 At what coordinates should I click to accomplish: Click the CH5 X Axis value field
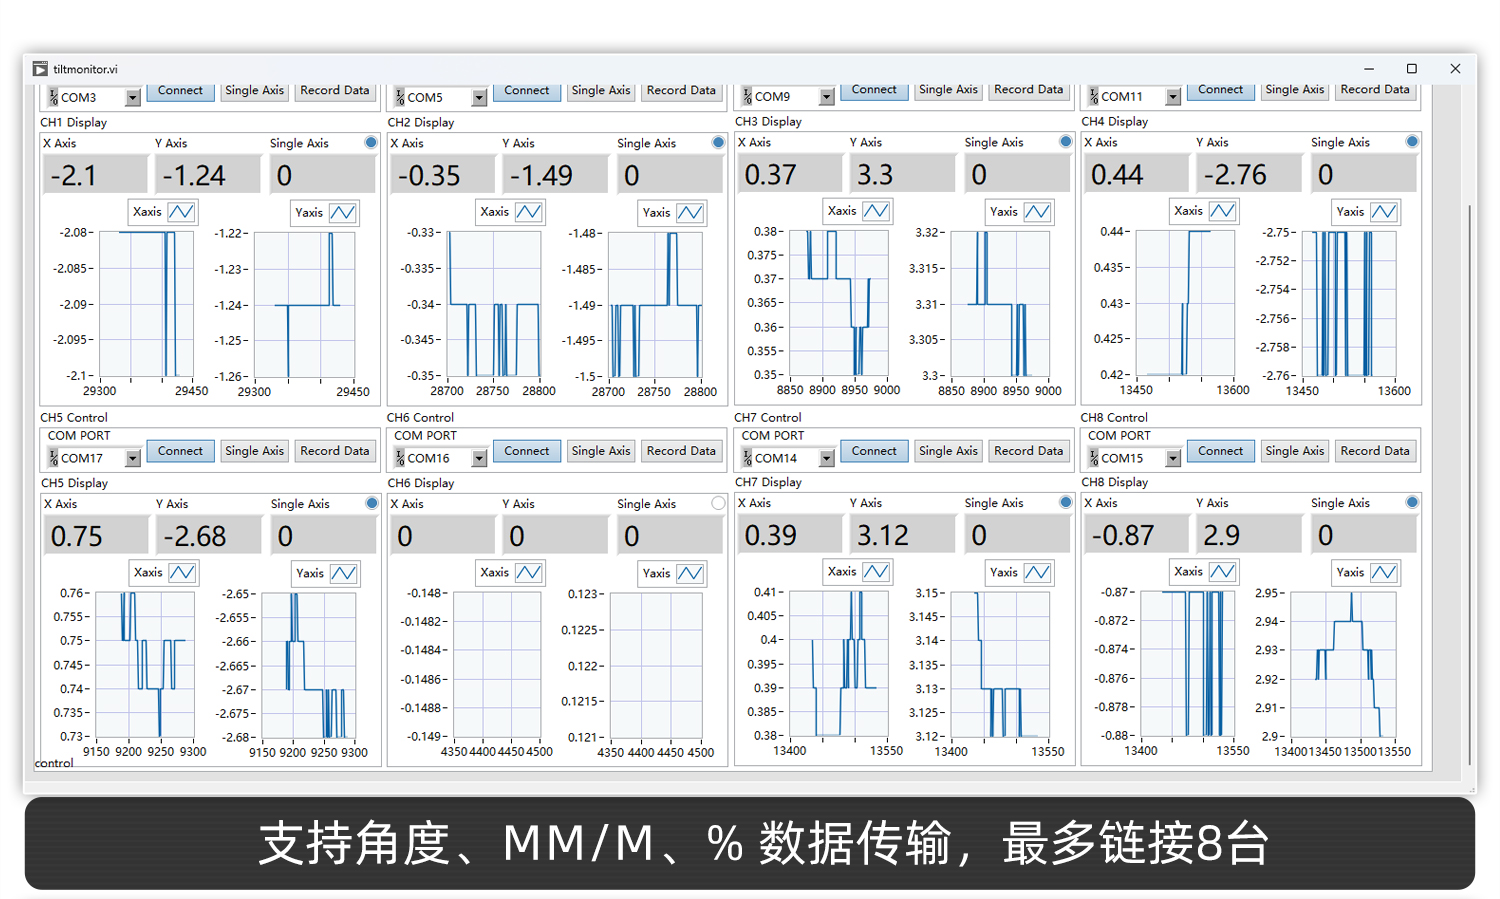click(96, 537)
